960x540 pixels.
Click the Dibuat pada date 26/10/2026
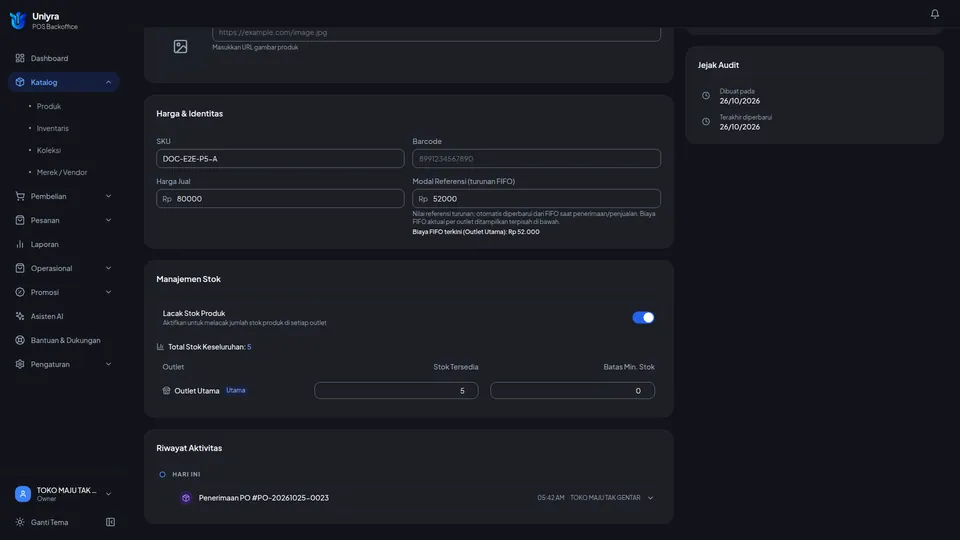(740, 101)
